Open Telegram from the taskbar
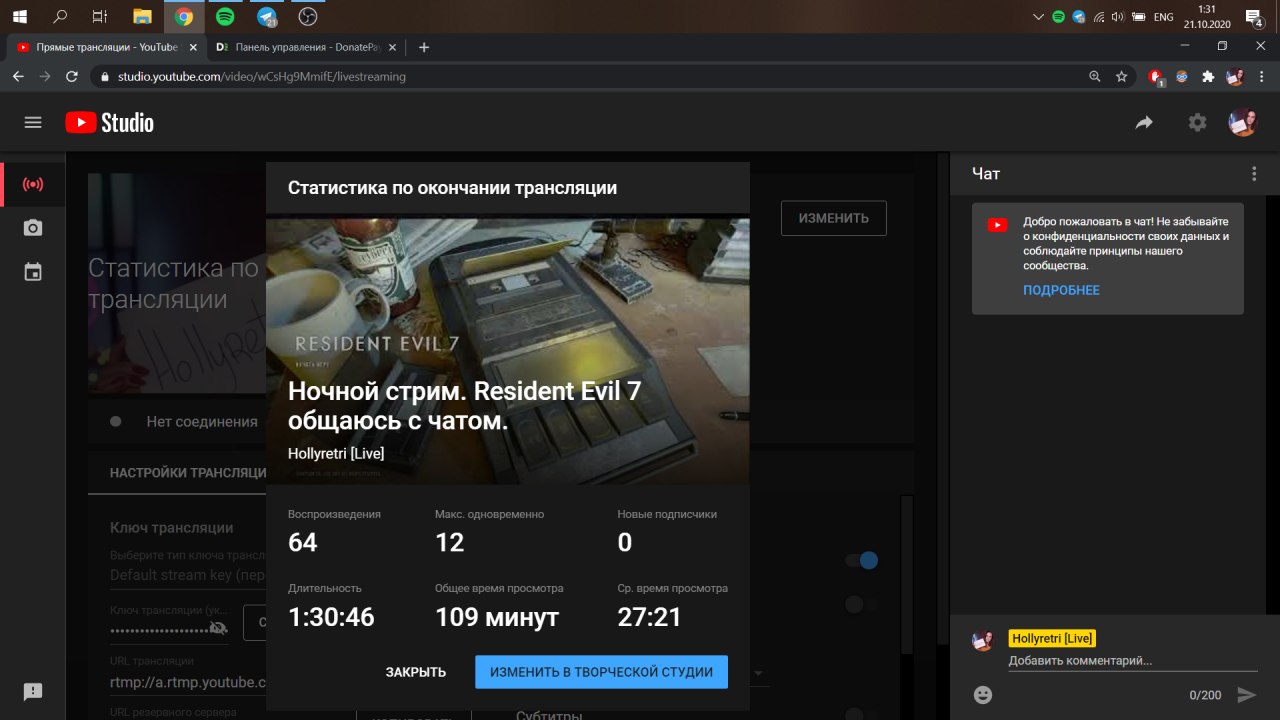The width and height of the screenshot is (1280, 720). 267,16
